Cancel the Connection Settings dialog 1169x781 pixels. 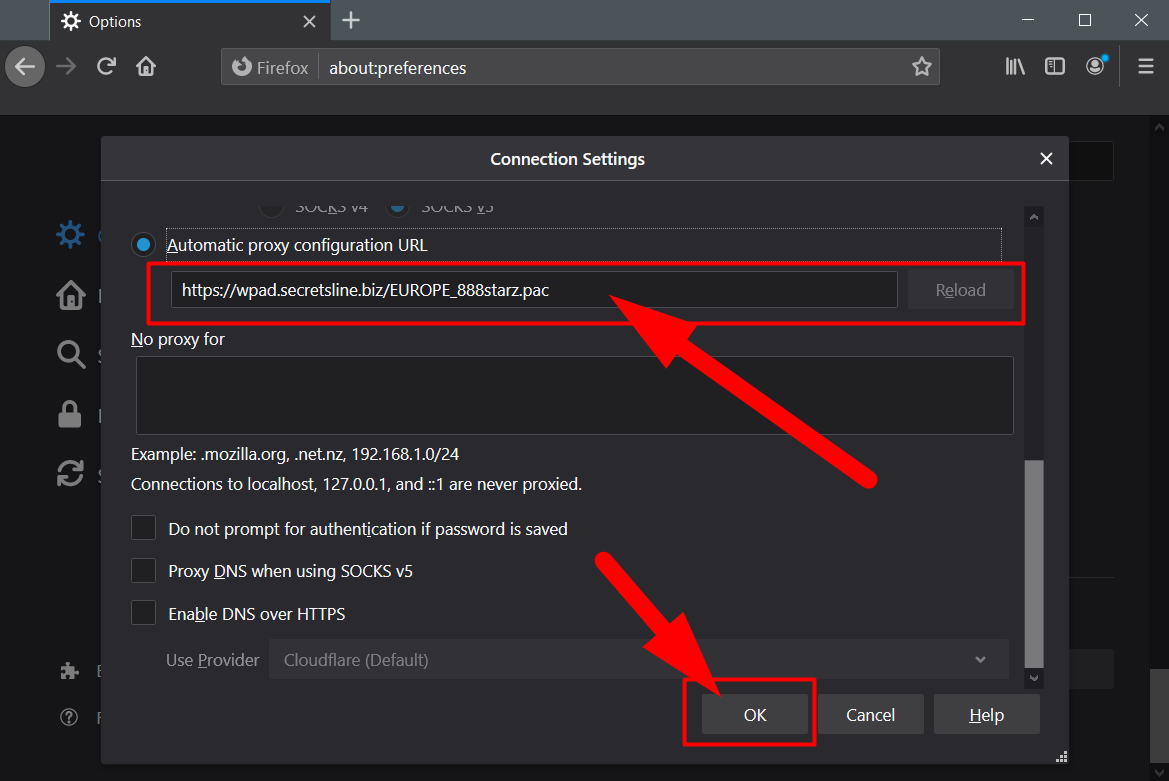870,715
